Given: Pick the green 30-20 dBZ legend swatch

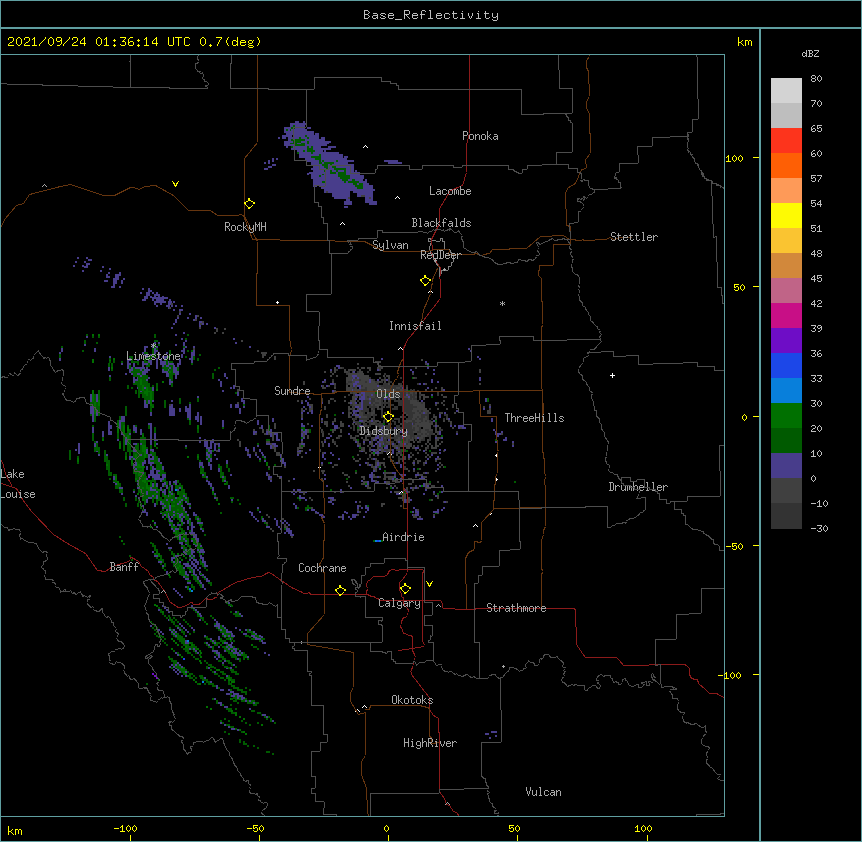Looking at the screenshot, I should pyautogui.click(x=786, y=416).
